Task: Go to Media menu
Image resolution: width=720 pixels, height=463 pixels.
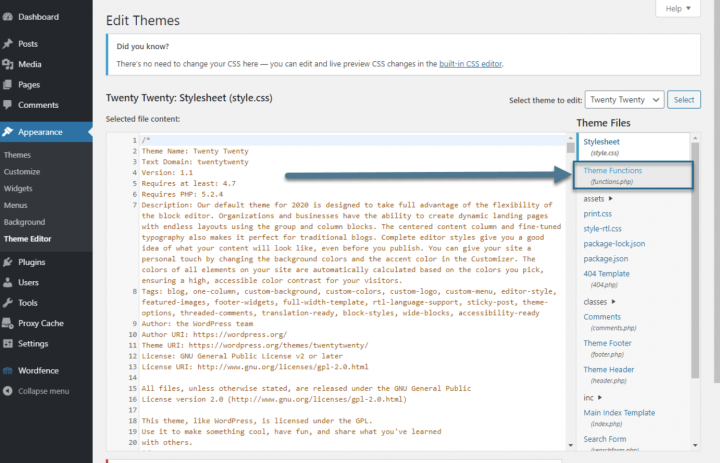Action: (x=30, y=64)
